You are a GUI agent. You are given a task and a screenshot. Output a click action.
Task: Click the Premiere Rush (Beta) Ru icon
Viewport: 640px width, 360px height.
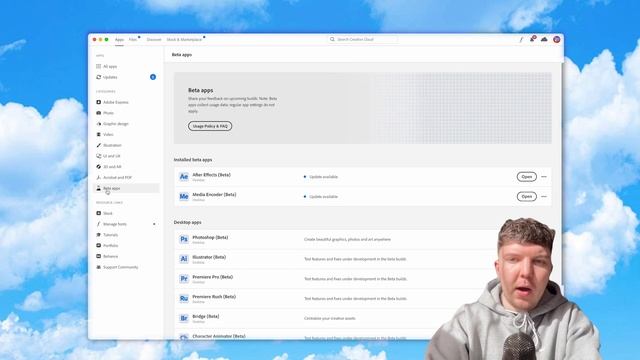(x=184, y=298)
